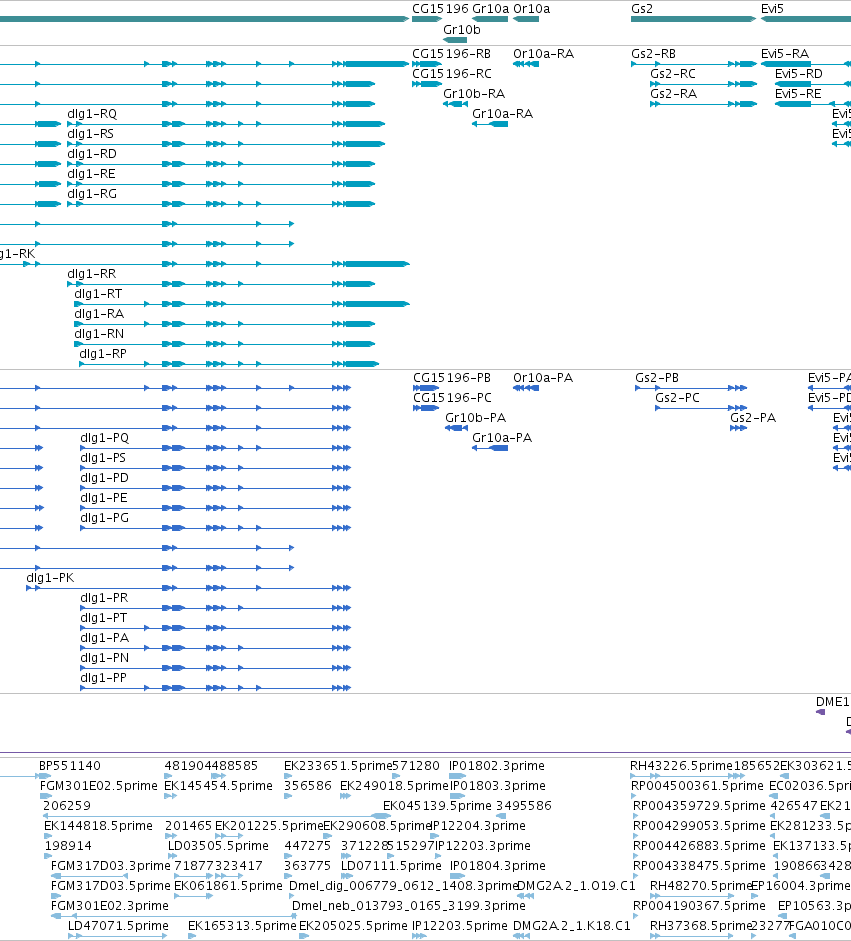
Task: Select protein dlg1-PP
Action: 103,678
